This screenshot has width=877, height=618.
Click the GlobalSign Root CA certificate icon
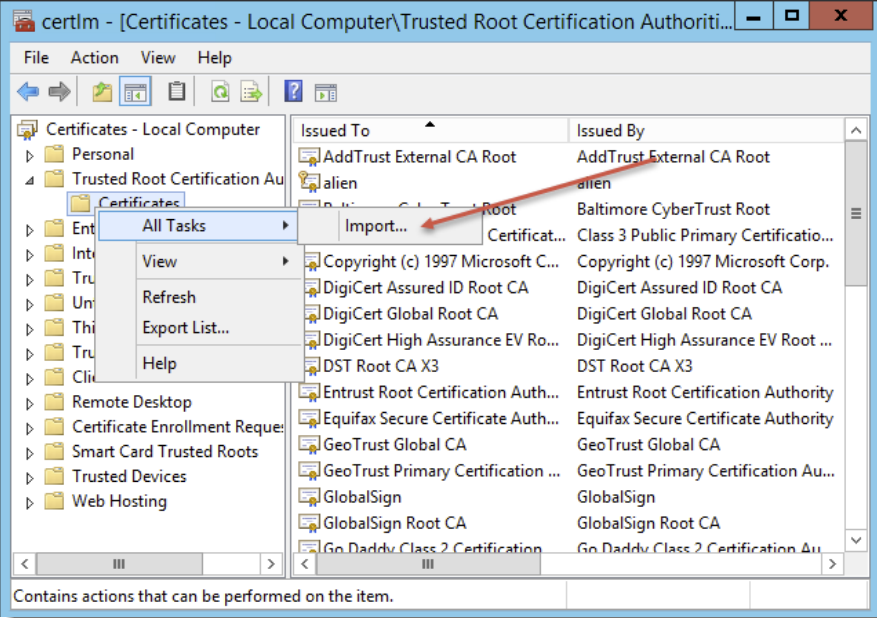point(309,523)
